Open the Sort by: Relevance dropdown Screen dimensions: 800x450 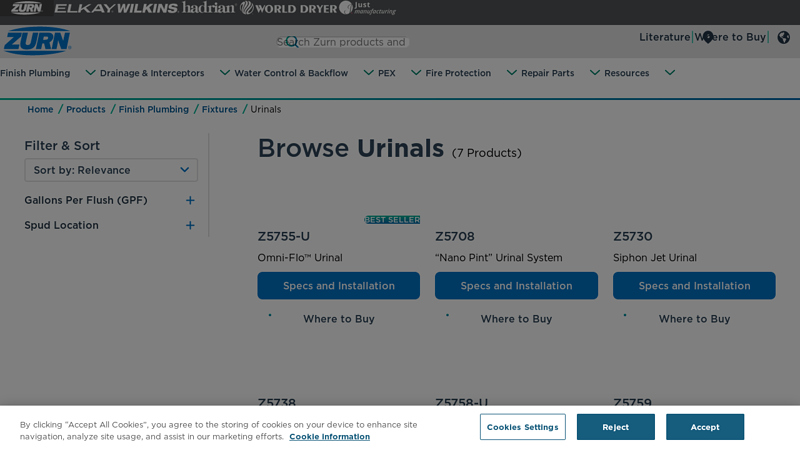(x=111, y=170)
